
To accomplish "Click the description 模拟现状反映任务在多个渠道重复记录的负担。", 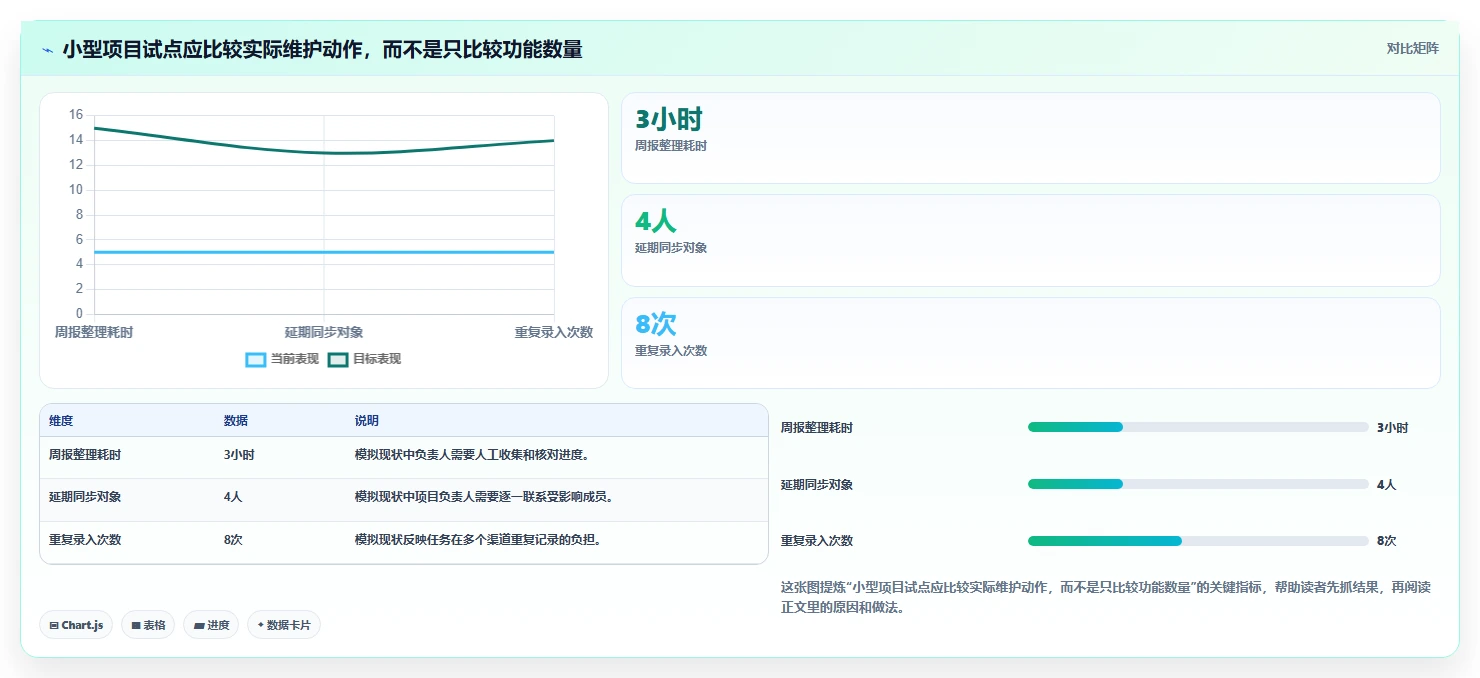I will coord(478,540).
